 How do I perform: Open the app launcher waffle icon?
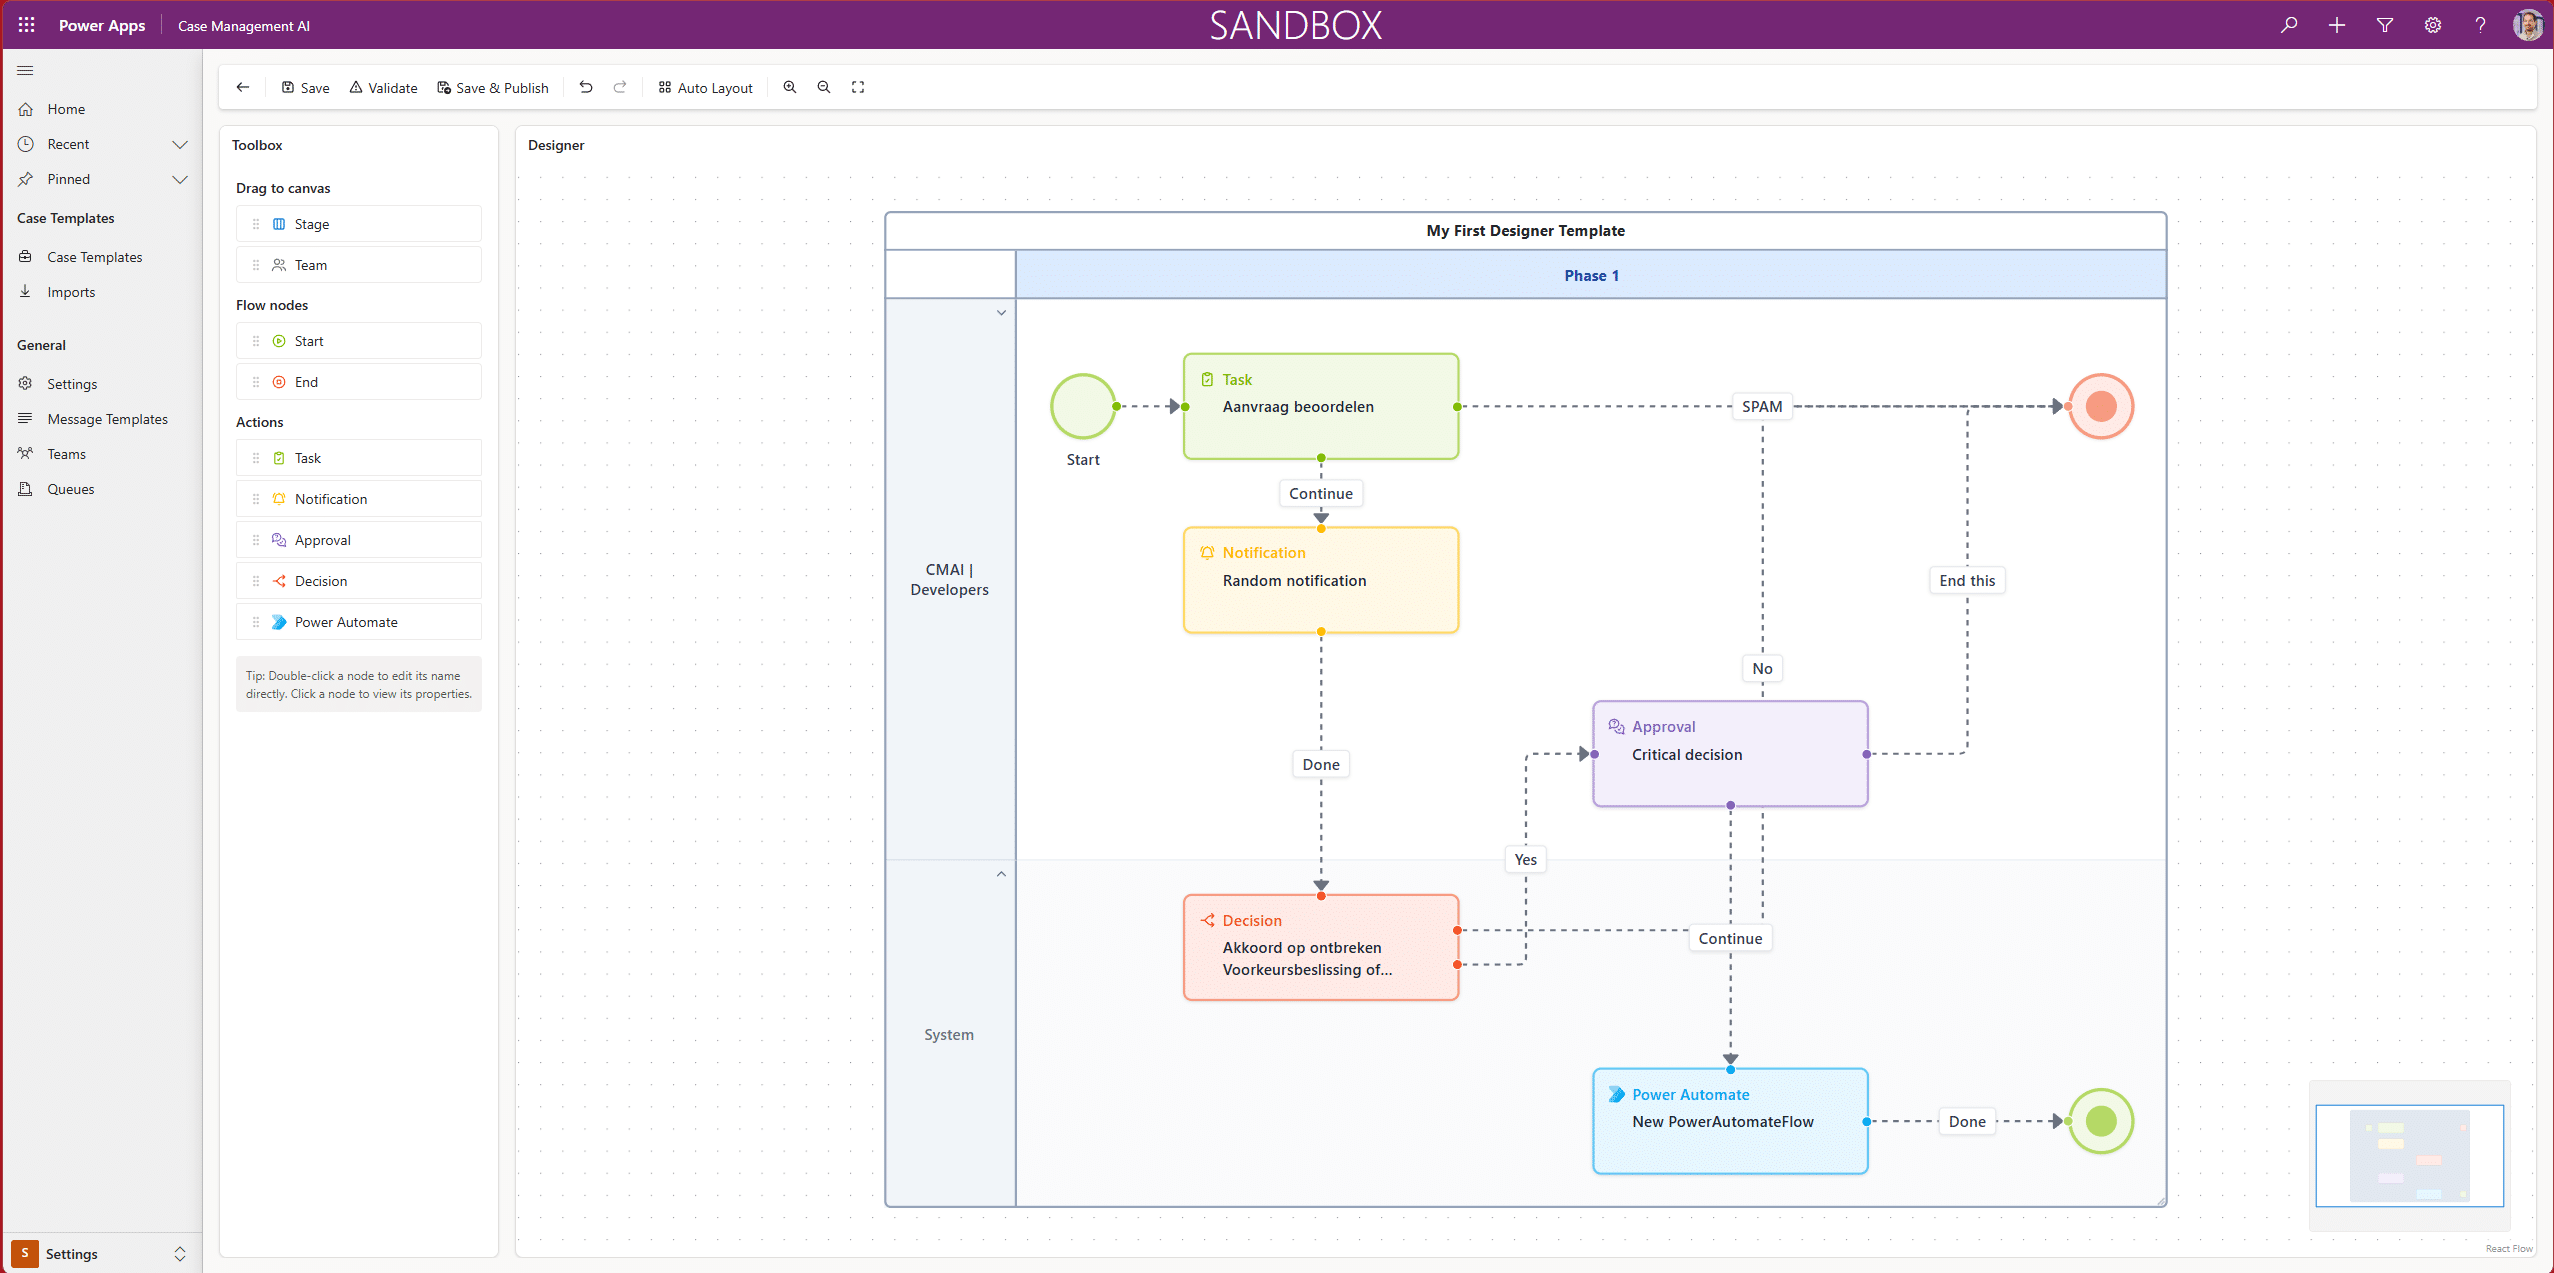coord(27,25)
